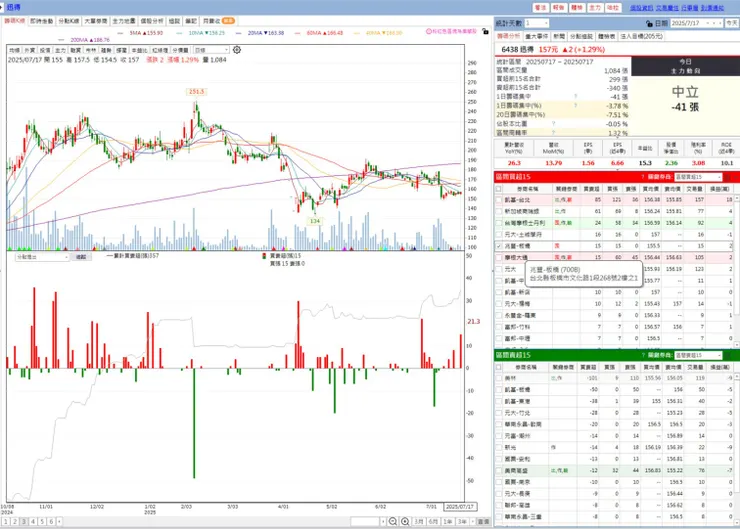Check the 台灣摩根士丹利 broker checkbox
The image size is (740, 529).
coord(499,223)
